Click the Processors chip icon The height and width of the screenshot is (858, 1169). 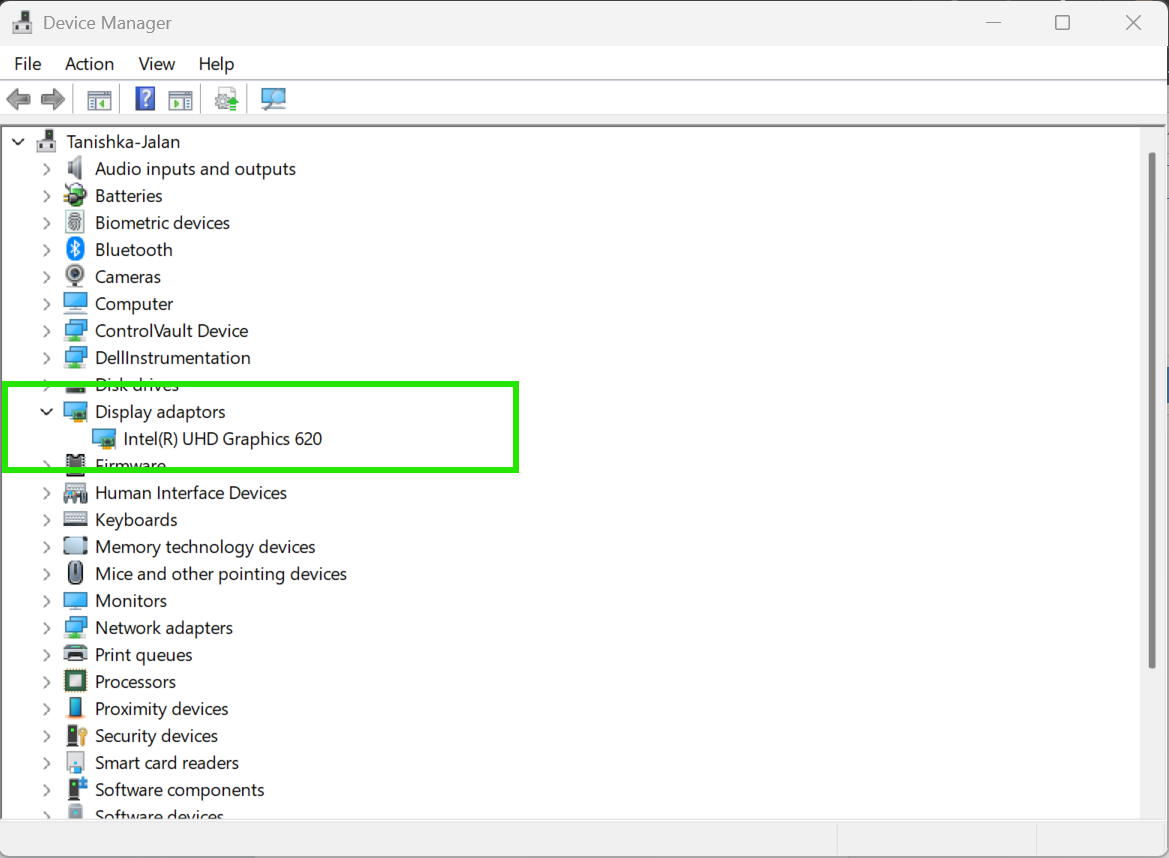click(x=75, y=681)
